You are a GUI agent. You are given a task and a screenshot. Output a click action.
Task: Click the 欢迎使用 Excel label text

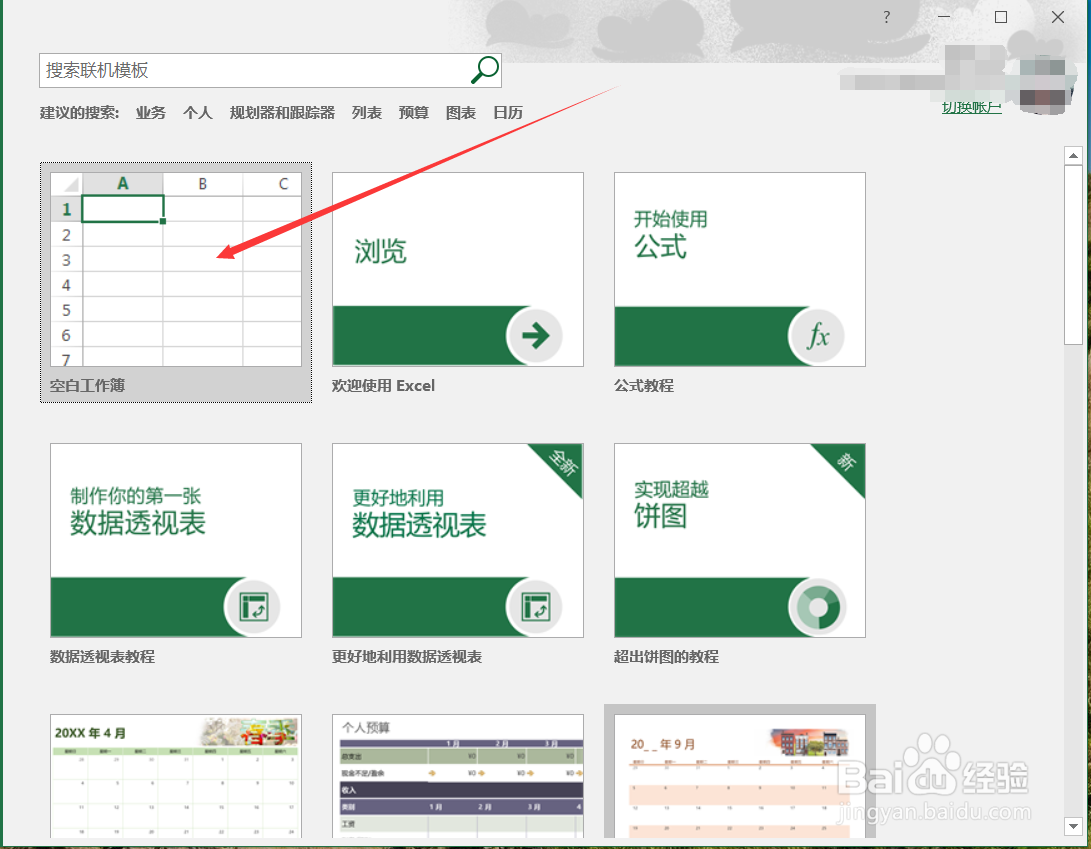tap(383, 386)
